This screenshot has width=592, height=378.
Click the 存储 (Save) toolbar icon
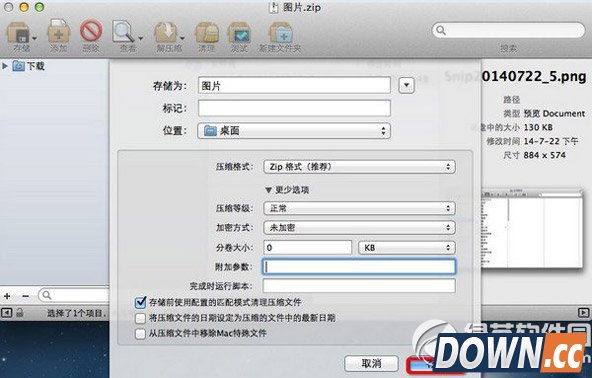18,33
